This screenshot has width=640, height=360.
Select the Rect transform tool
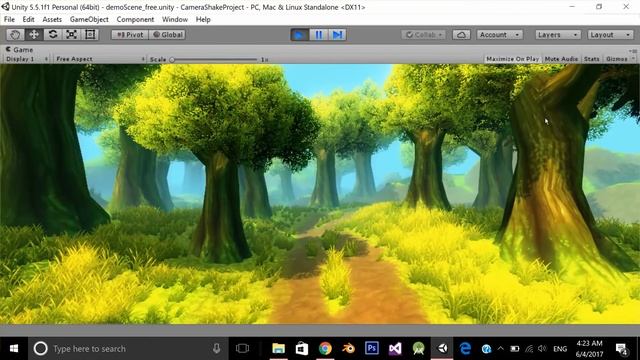90,35
